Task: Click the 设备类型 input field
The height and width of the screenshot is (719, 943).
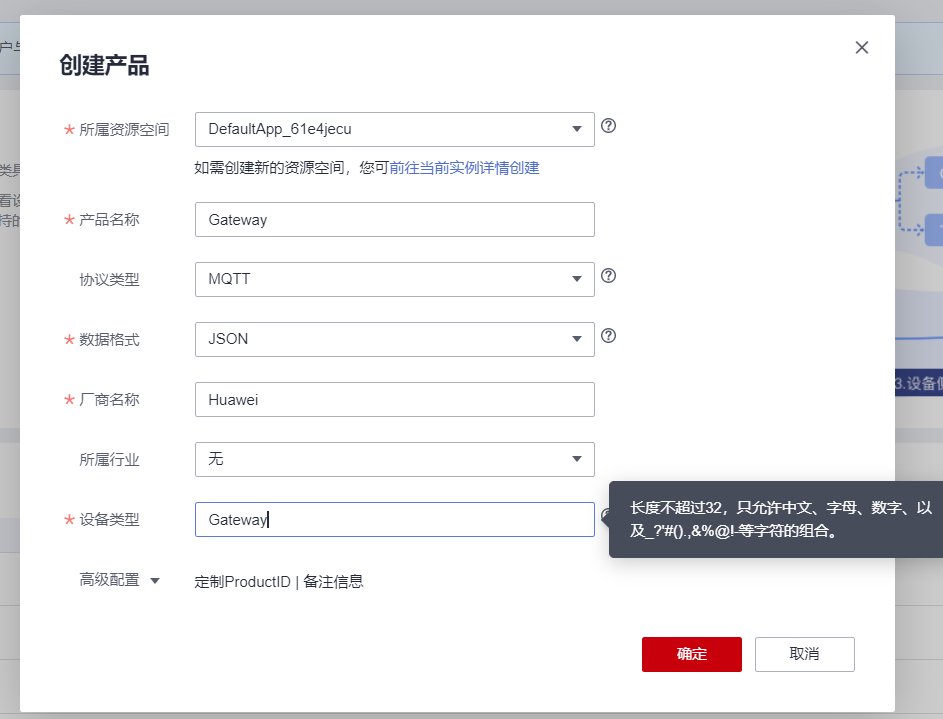Action: click(394, 519)
